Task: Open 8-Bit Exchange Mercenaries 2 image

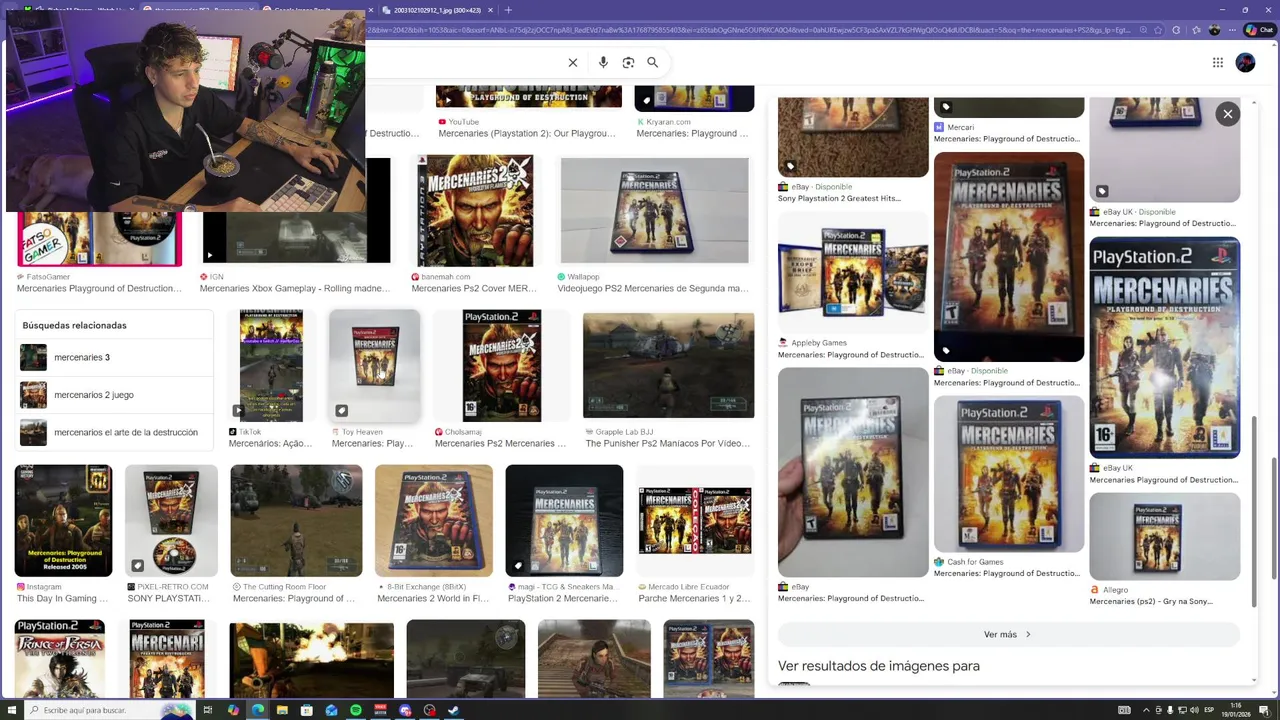Action: [433, 520]
